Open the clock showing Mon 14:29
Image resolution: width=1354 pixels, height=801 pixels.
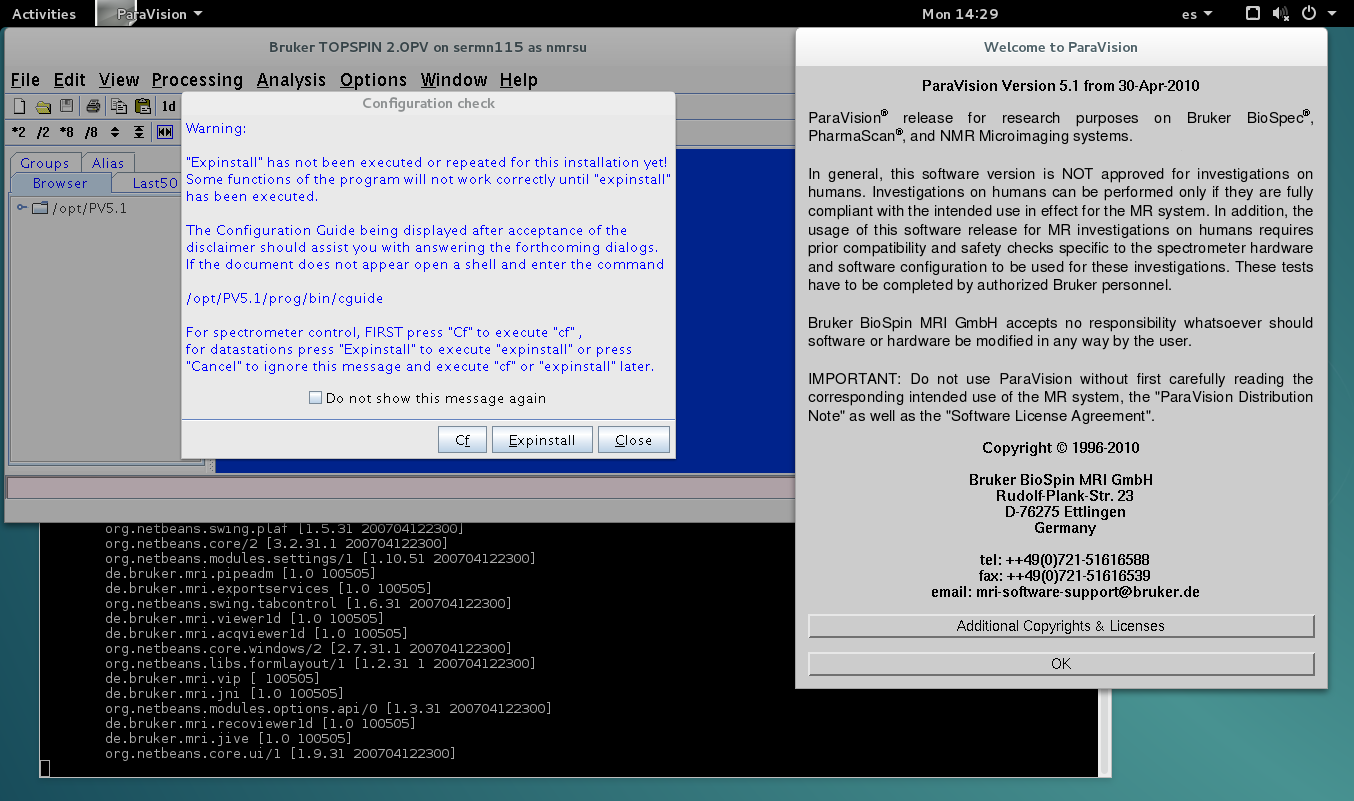tap(960, 14)
